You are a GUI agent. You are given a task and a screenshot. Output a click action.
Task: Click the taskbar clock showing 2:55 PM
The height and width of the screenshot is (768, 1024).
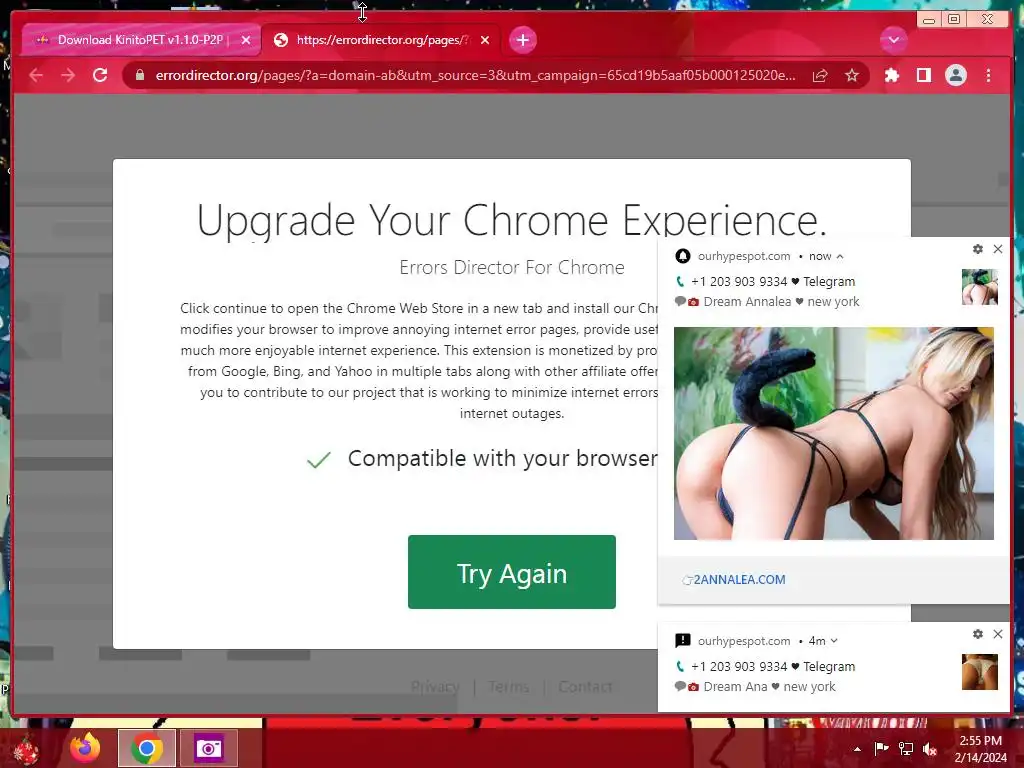[x=980, y=749]
